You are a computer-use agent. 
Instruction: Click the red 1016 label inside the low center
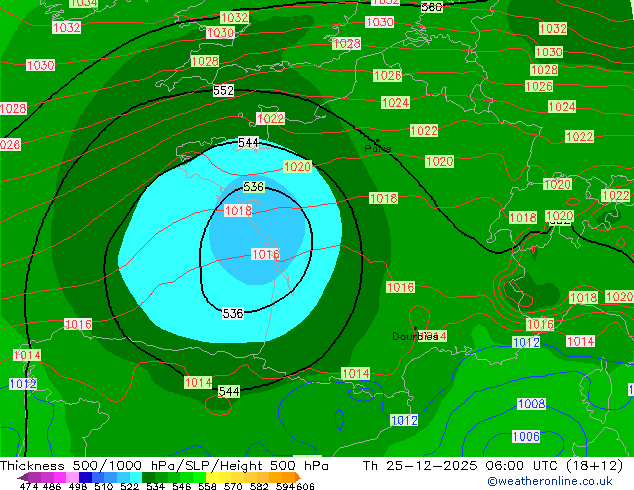[265, 255]
